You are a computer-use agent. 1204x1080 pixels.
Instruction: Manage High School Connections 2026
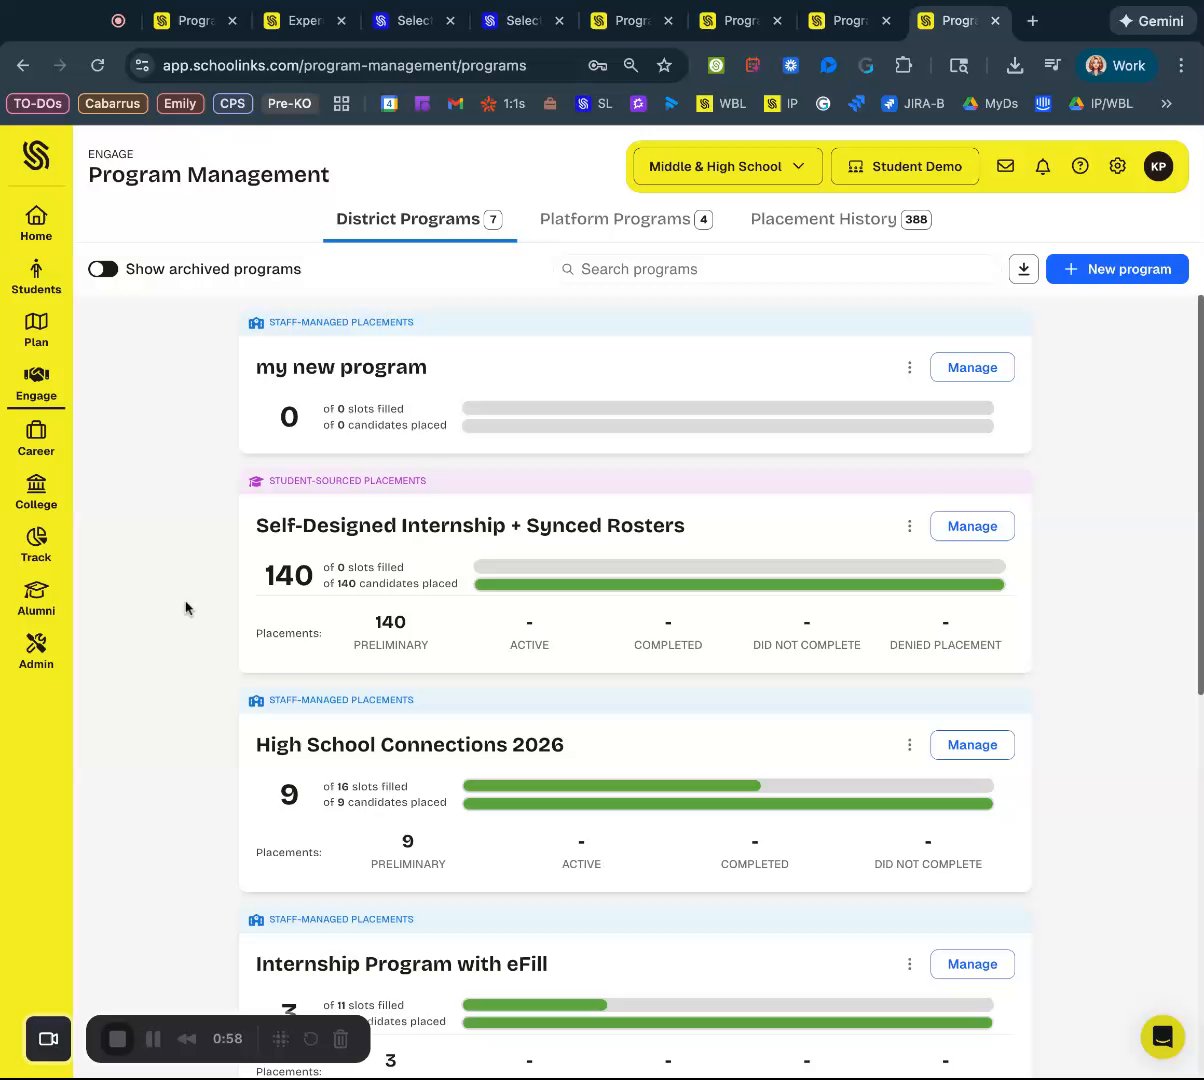click(x=972, y=745)
